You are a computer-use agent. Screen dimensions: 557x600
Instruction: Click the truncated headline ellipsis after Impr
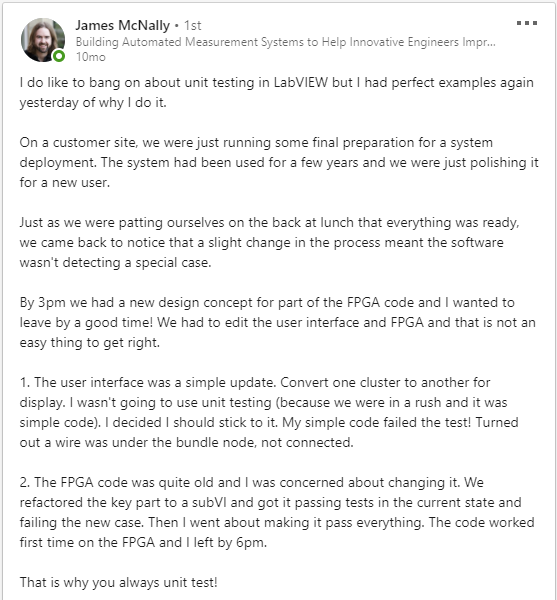[x=490, y=42]
